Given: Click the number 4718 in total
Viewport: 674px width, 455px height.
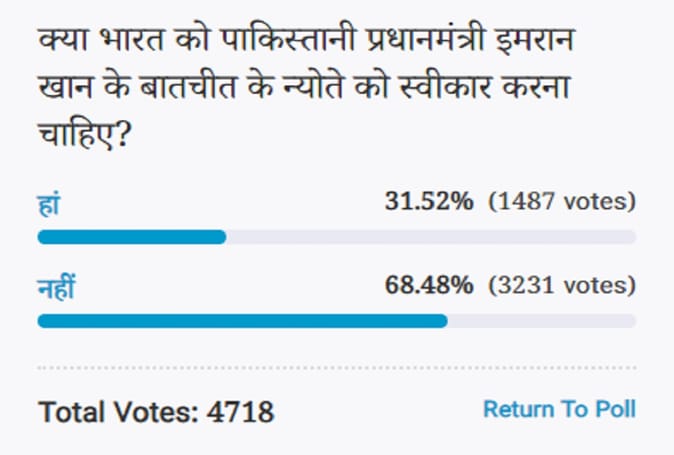Looking at the screenshot, I should [x=240, y=412].
